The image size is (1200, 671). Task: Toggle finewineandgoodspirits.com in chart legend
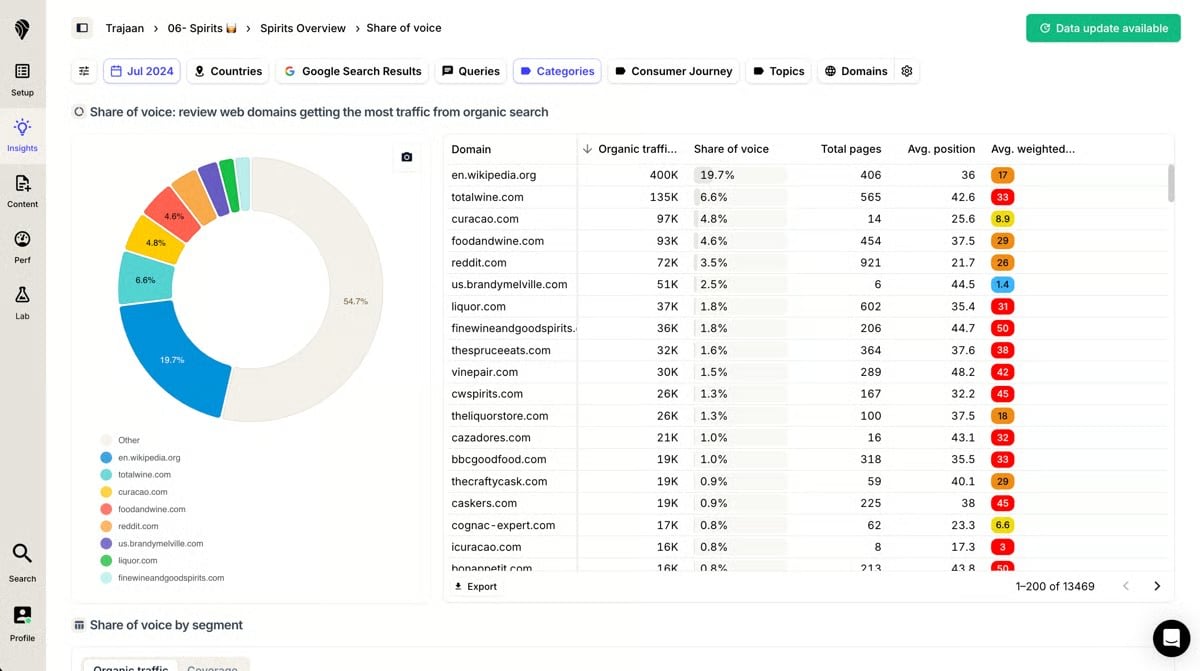pos(161,577)
